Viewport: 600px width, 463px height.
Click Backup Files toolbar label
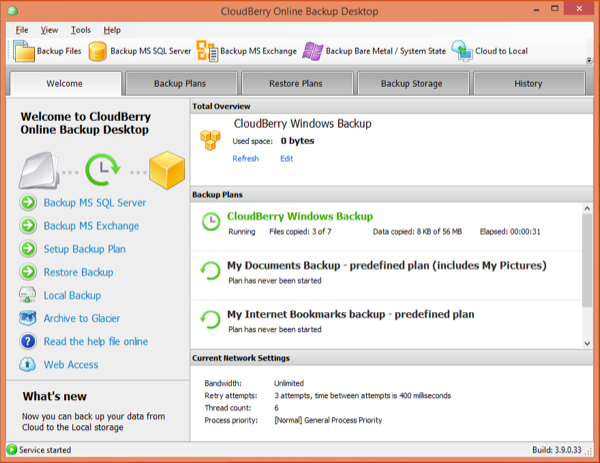[59, 51]
